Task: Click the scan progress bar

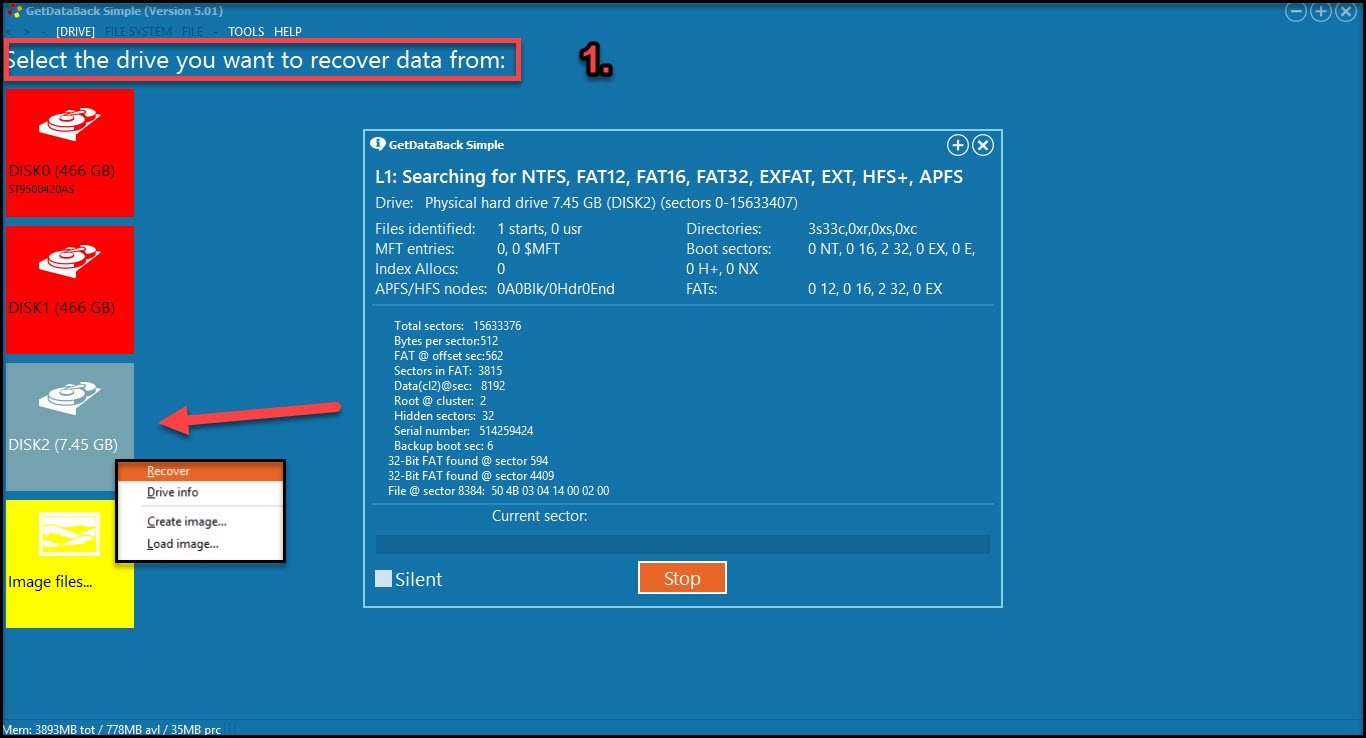Action: coord(683,544)
